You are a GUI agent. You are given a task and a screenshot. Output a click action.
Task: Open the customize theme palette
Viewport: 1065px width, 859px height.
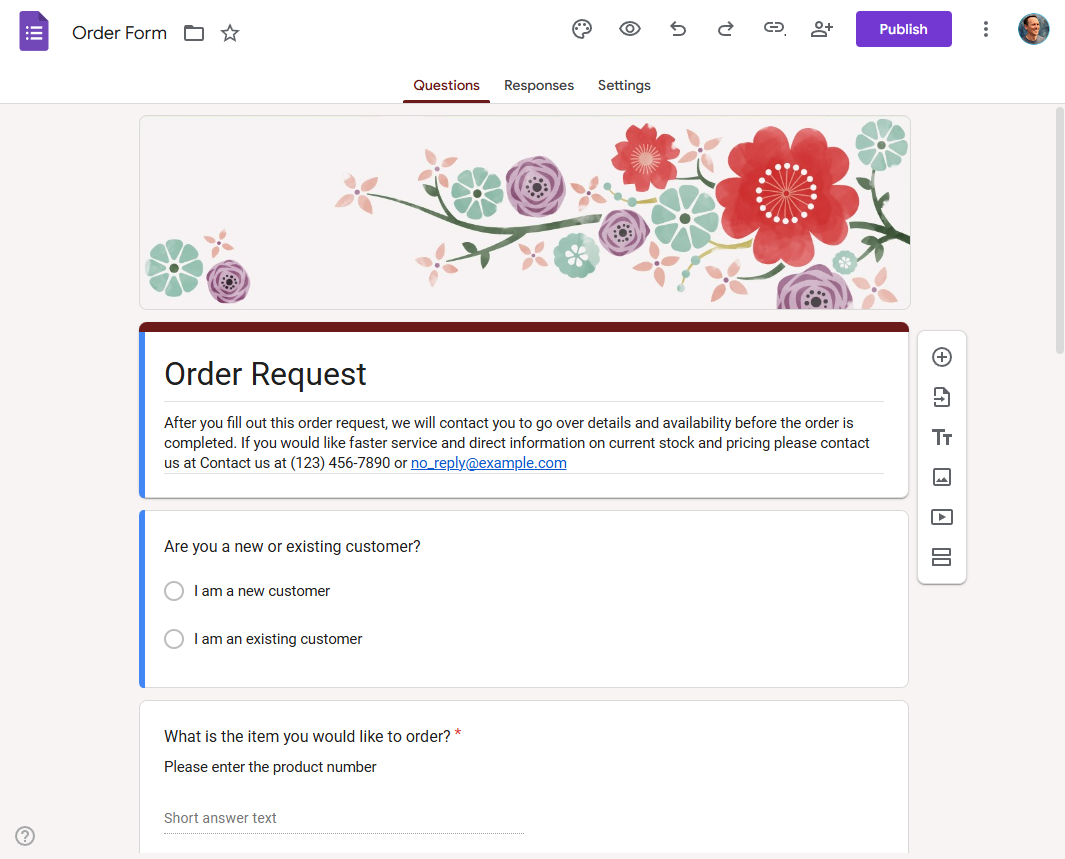581,29
